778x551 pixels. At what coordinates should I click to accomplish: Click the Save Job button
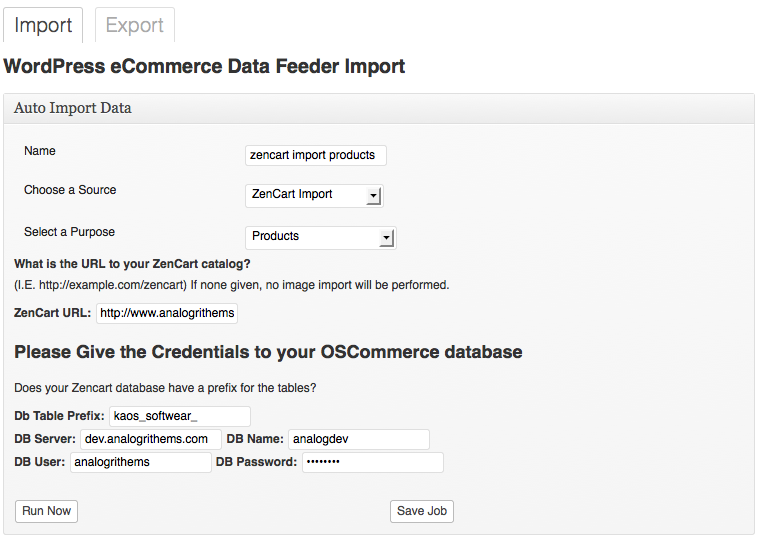(x=421, y=511)
